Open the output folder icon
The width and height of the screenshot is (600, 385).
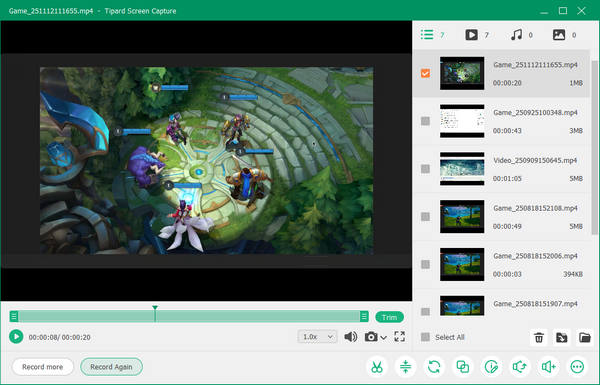click(x=585, y=338)
